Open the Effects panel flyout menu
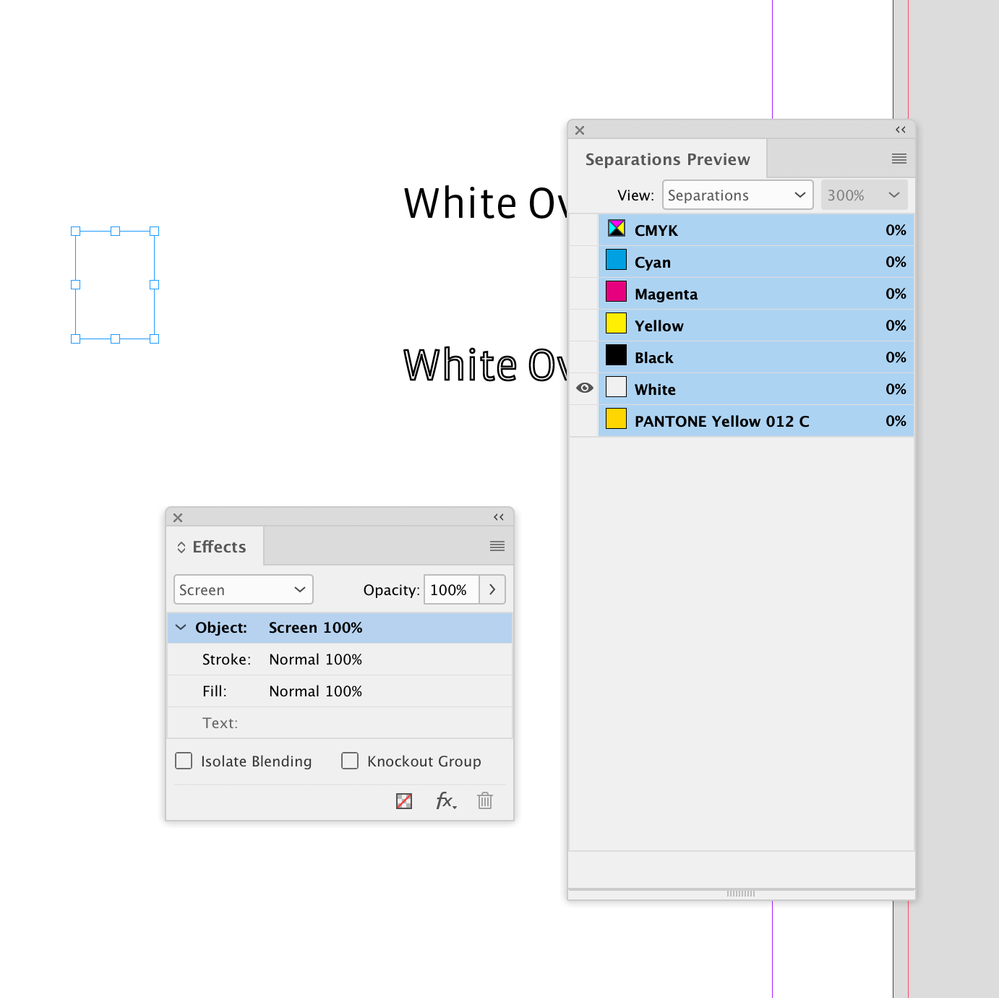 497,546
